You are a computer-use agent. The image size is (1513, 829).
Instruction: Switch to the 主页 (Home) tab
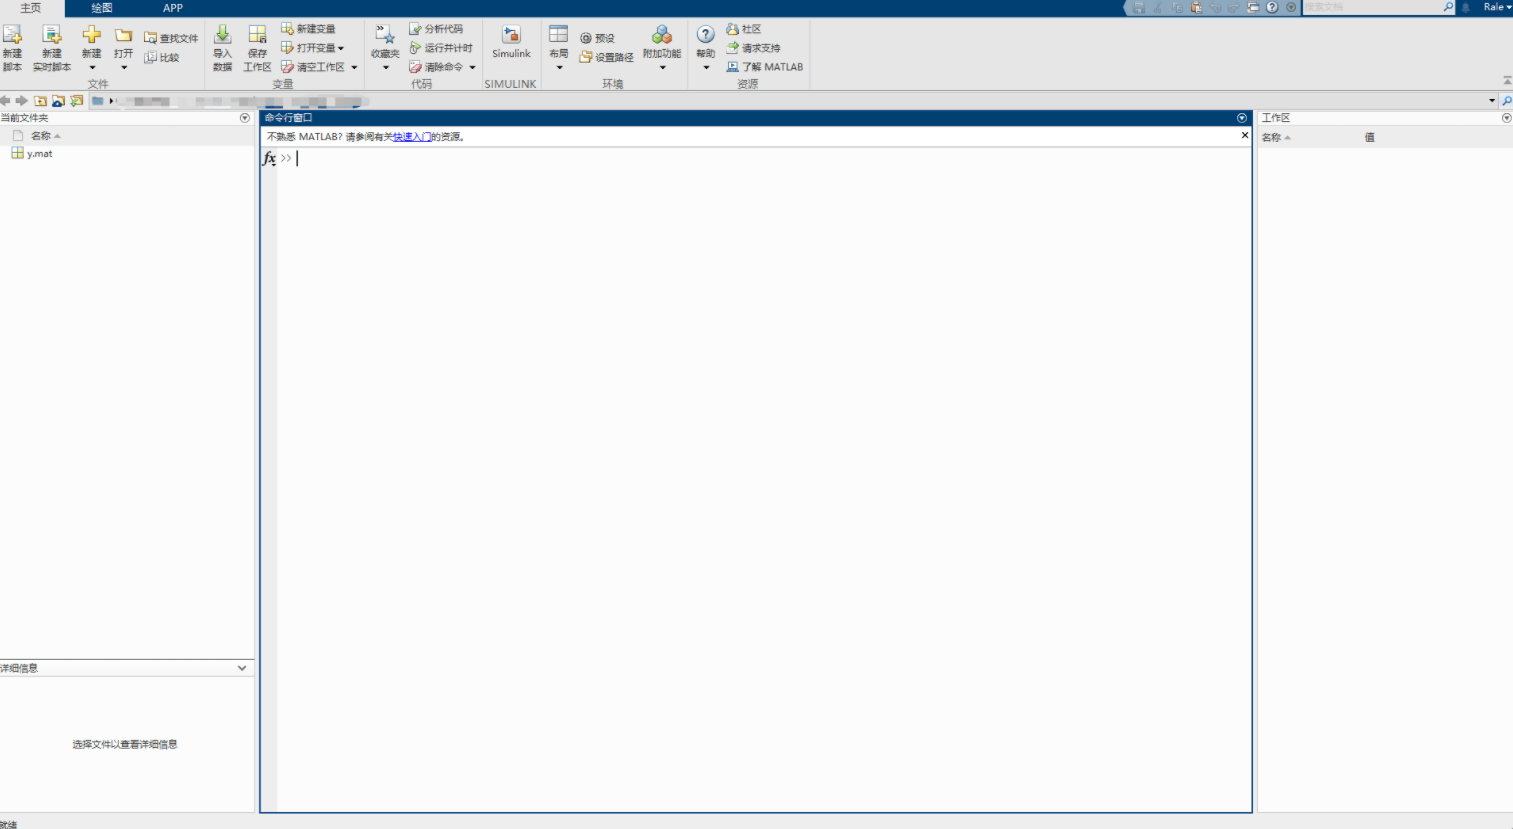click(x=31, y=8)
